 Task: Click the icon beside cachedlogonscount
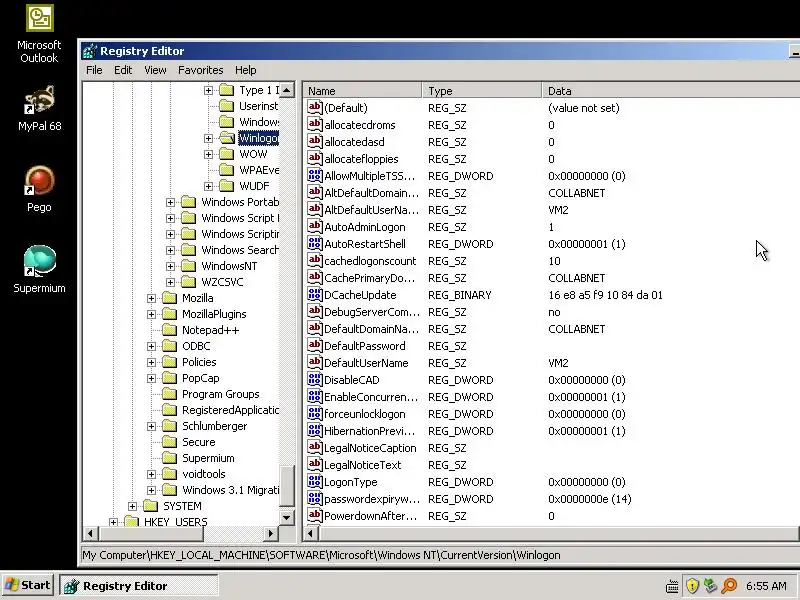point(315,260)
